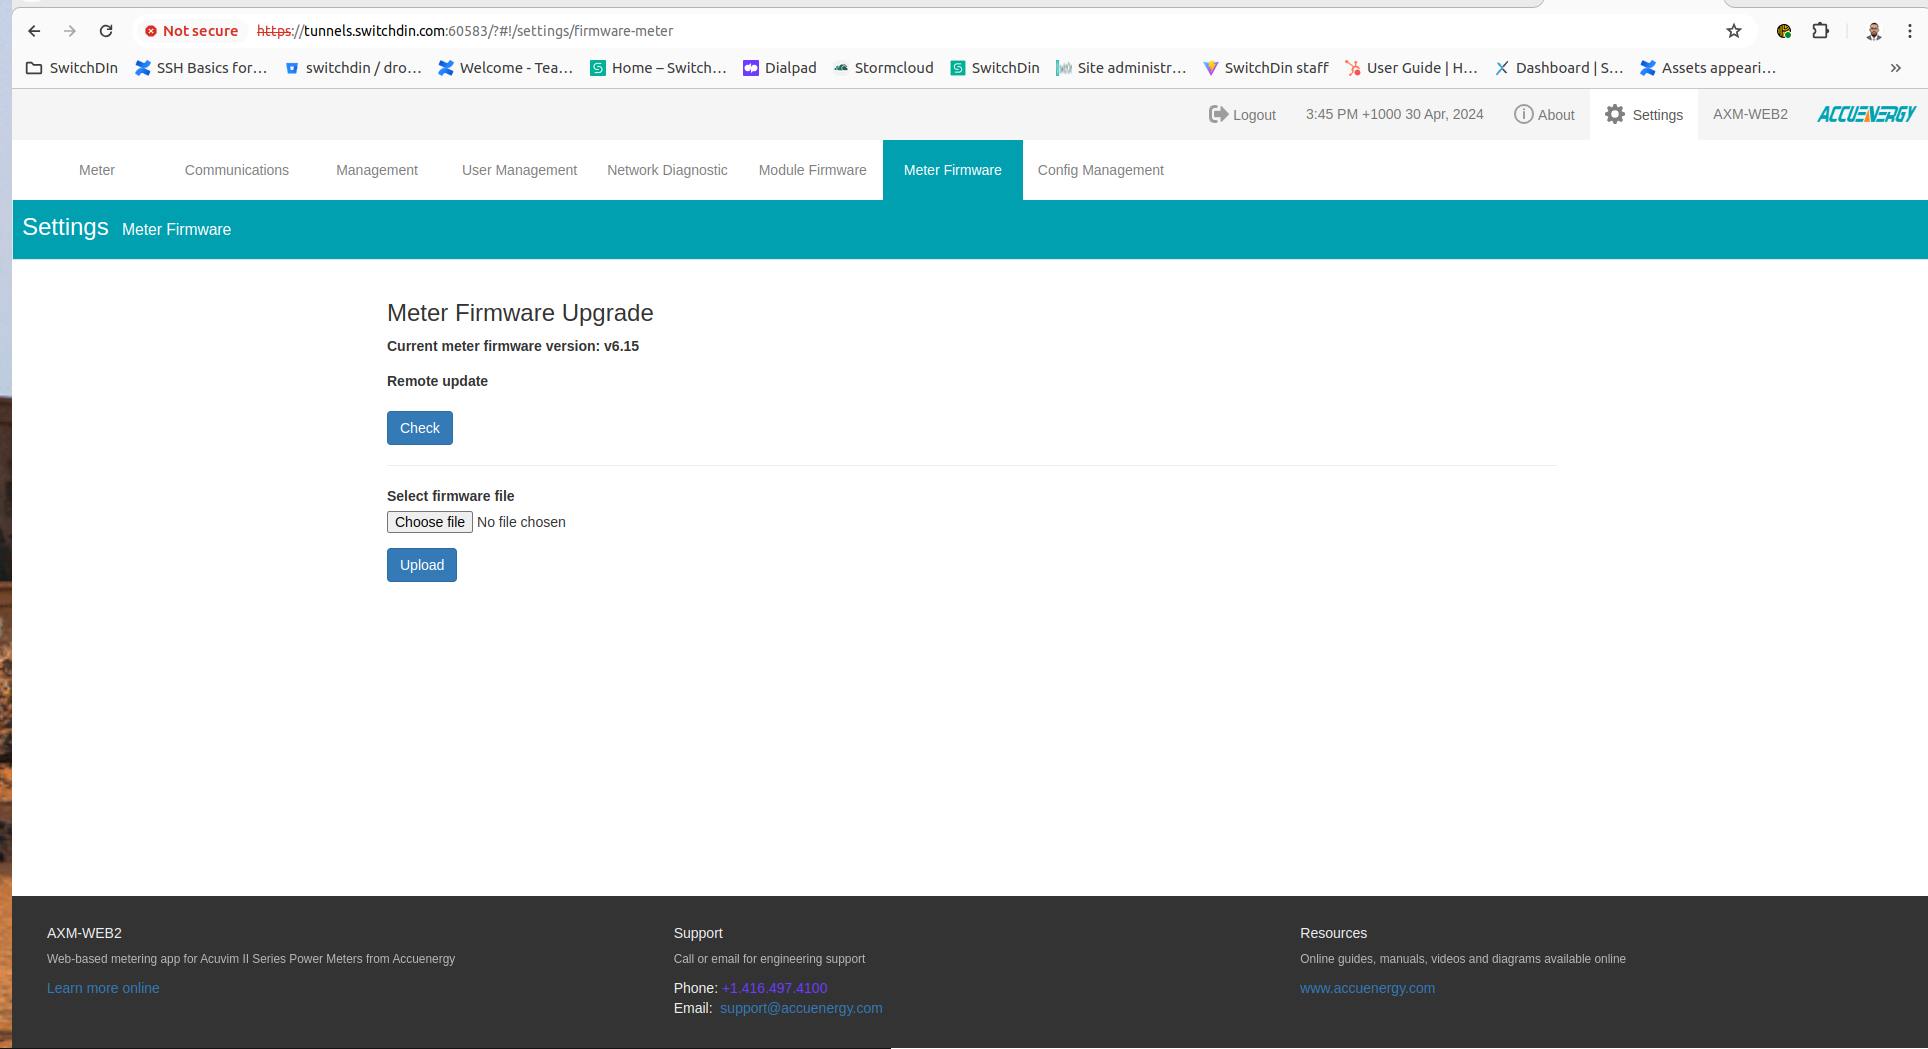The width and height of the screenshot is (1928, 1049).
Task: Click Check for remote update
Action: 420,428
